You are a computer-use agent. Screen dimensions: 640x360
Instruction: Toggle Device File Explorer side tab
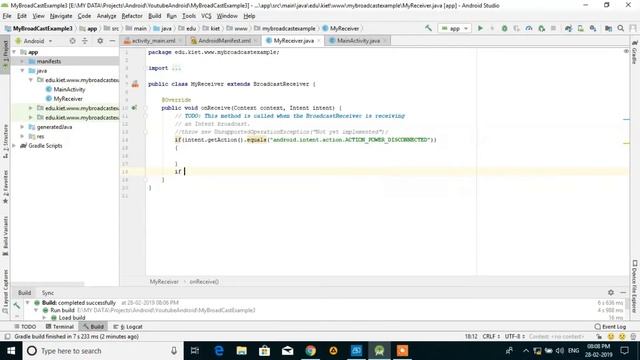coord(635,287)
